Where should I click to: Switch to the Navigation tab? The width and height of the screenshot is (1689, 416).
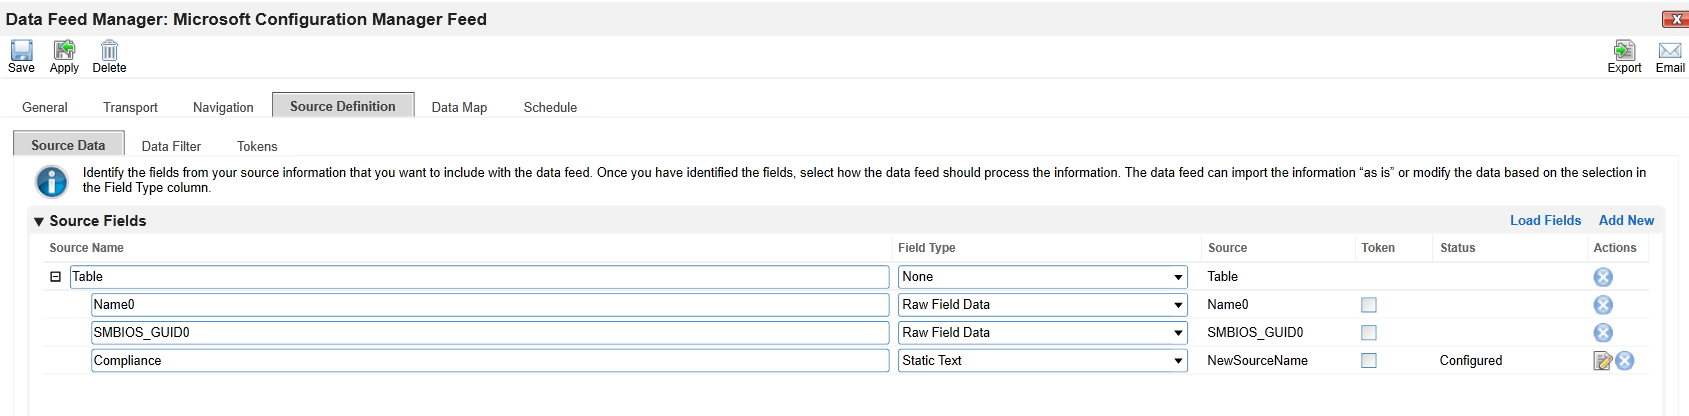[x=223, y=107]
